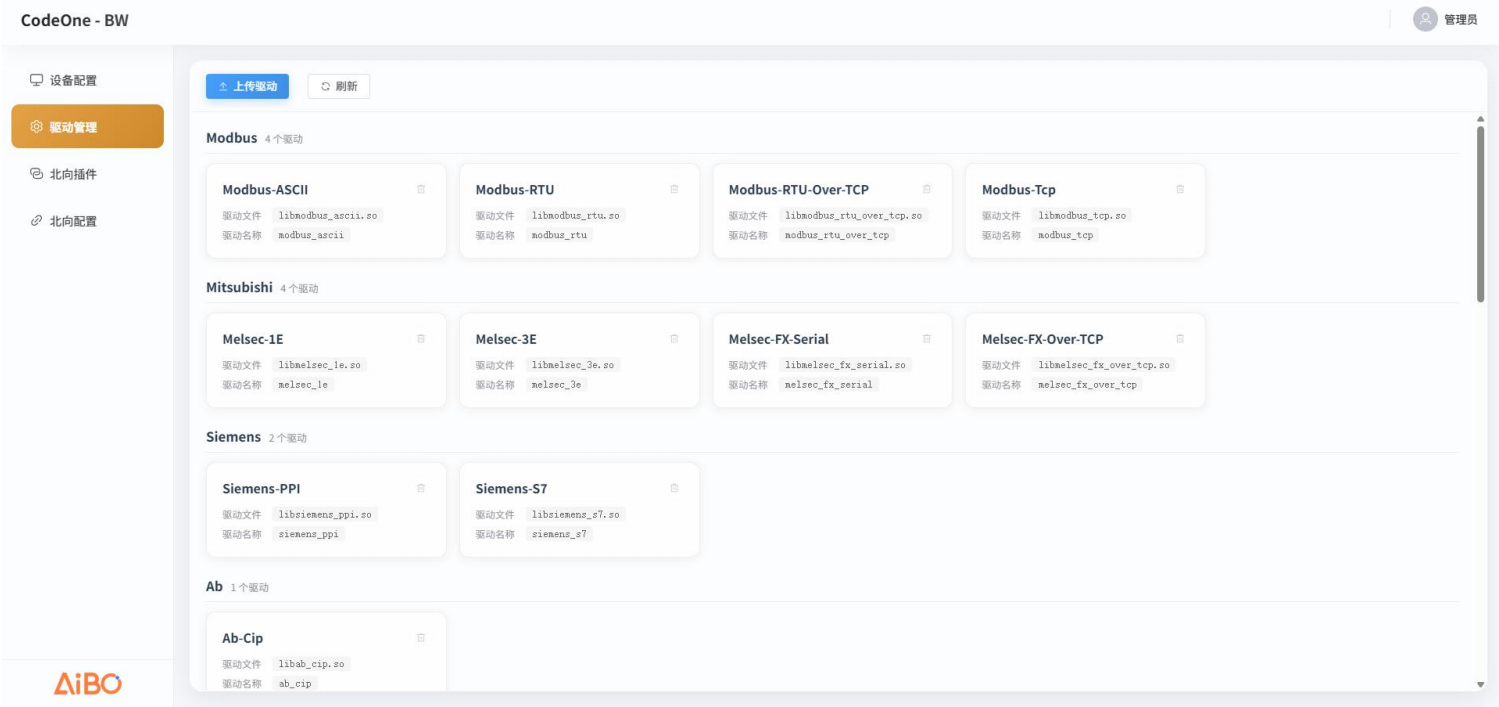1499x707 pixels.
Task: Click the 刷新 refresh button
Action: point(339,87)
